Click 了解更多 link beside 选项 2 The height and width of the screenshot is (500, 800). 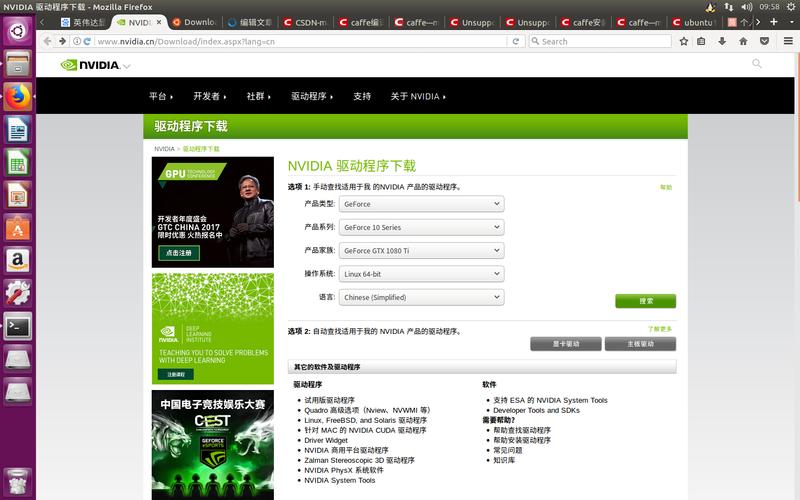pyautogui.click(x=660, y=329)
